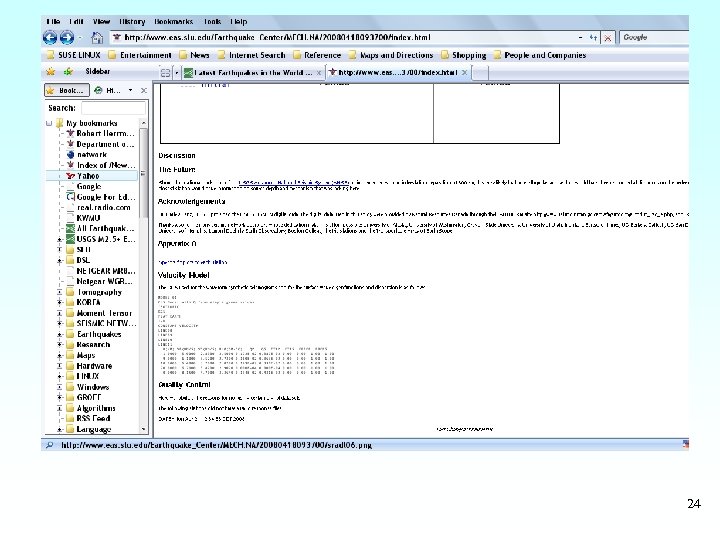This screenshot has width=720, height=540.
Task: Click the sidebar Search field
Action: [x=113, y=108]
